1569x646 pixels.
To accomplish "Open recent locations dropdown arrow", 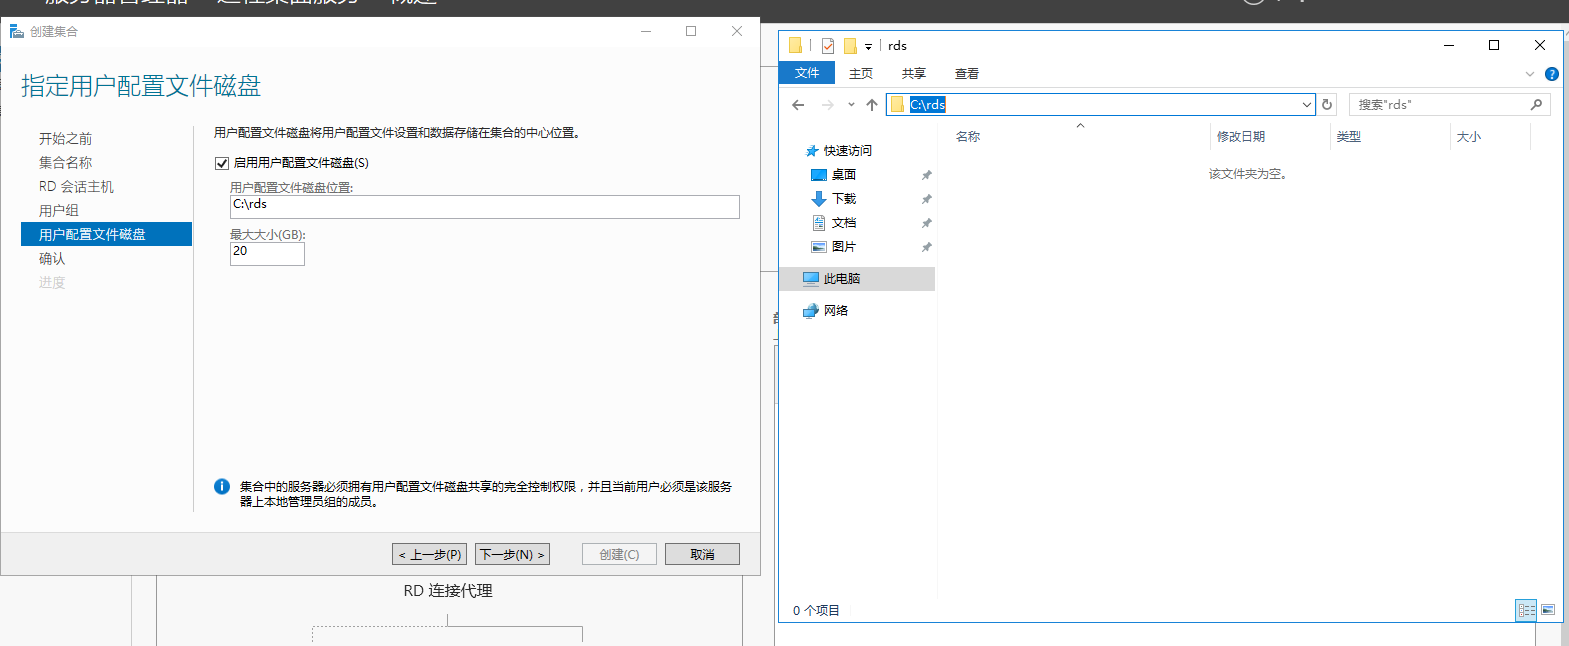I will pyautogui.click(x=851, y=105).
